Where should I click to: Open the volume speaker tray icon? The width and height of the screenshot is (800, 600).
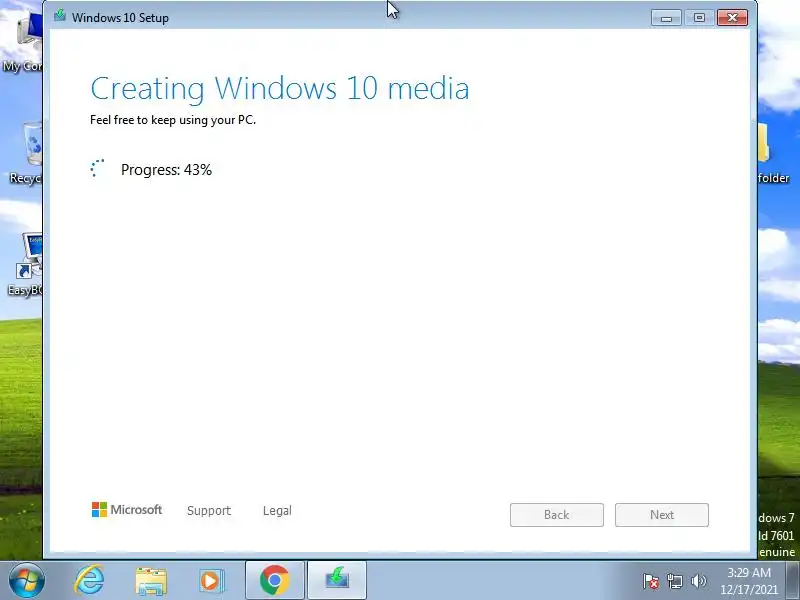tap(698, 581)
